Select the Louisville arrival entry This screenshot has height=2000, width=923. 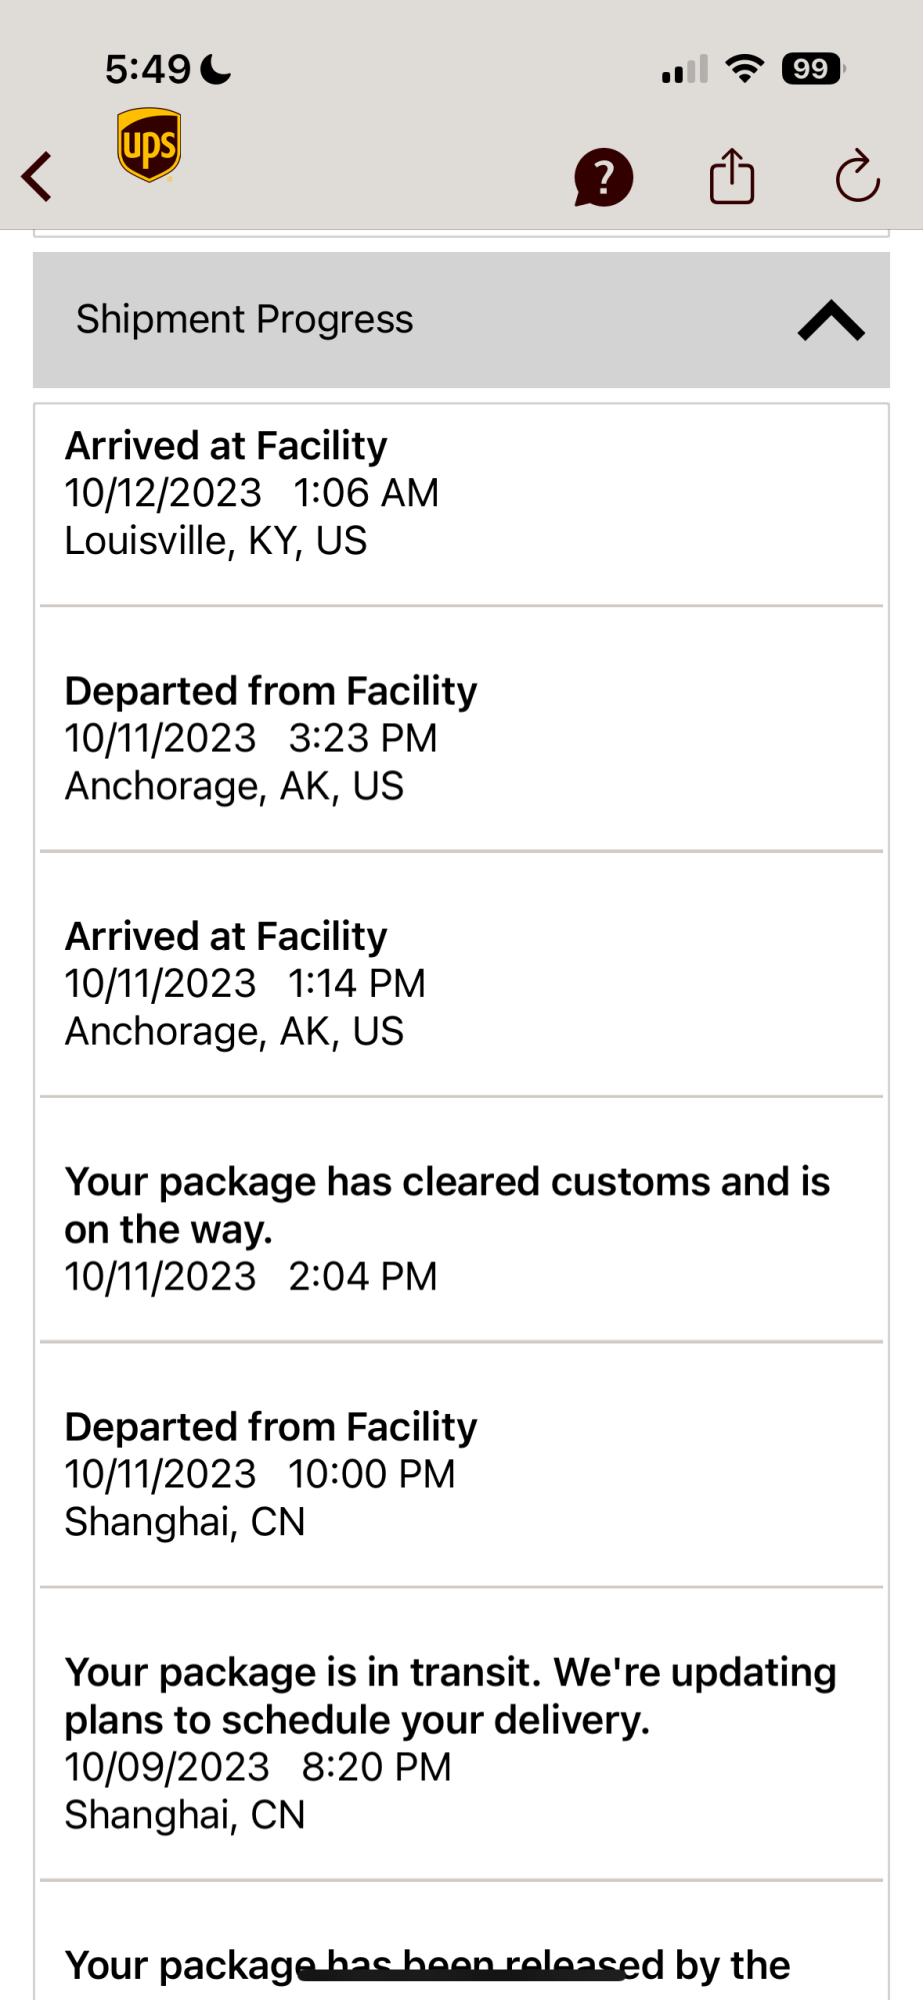click(x=461, y=493)
